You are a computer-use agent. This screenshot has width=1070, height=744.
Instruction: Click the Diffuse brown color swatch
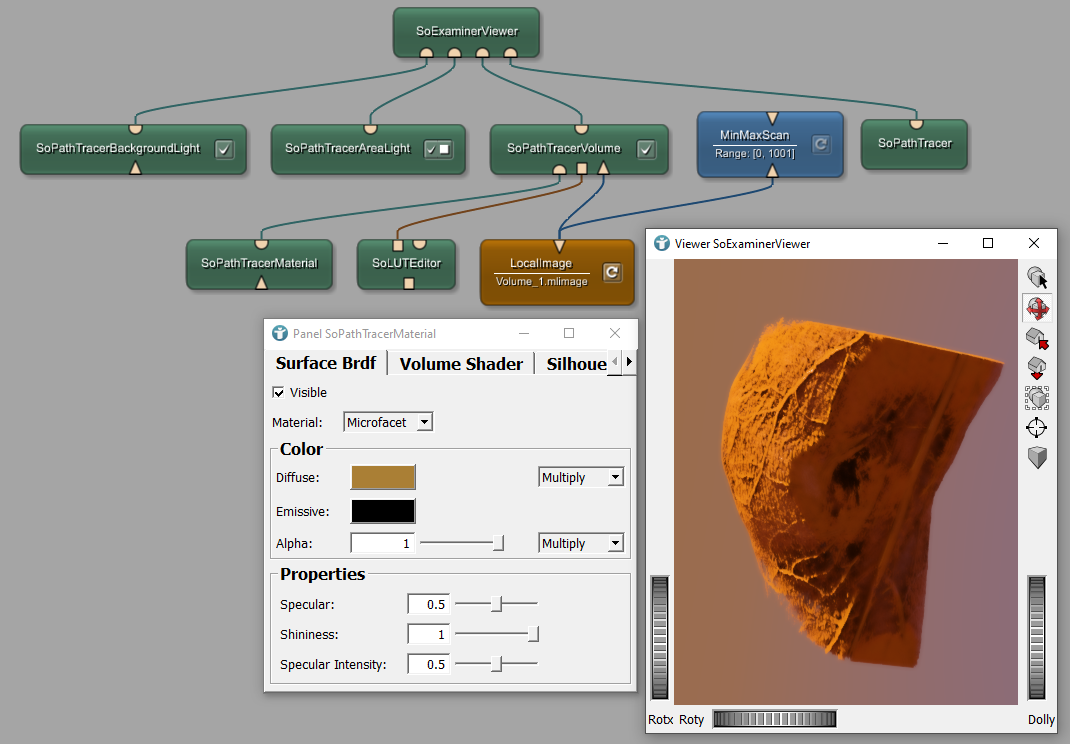(x=383, y=478)
